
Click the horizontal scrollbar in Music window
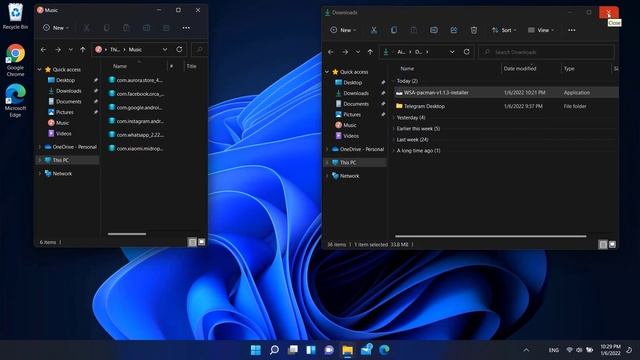click(x=127, y=234)
